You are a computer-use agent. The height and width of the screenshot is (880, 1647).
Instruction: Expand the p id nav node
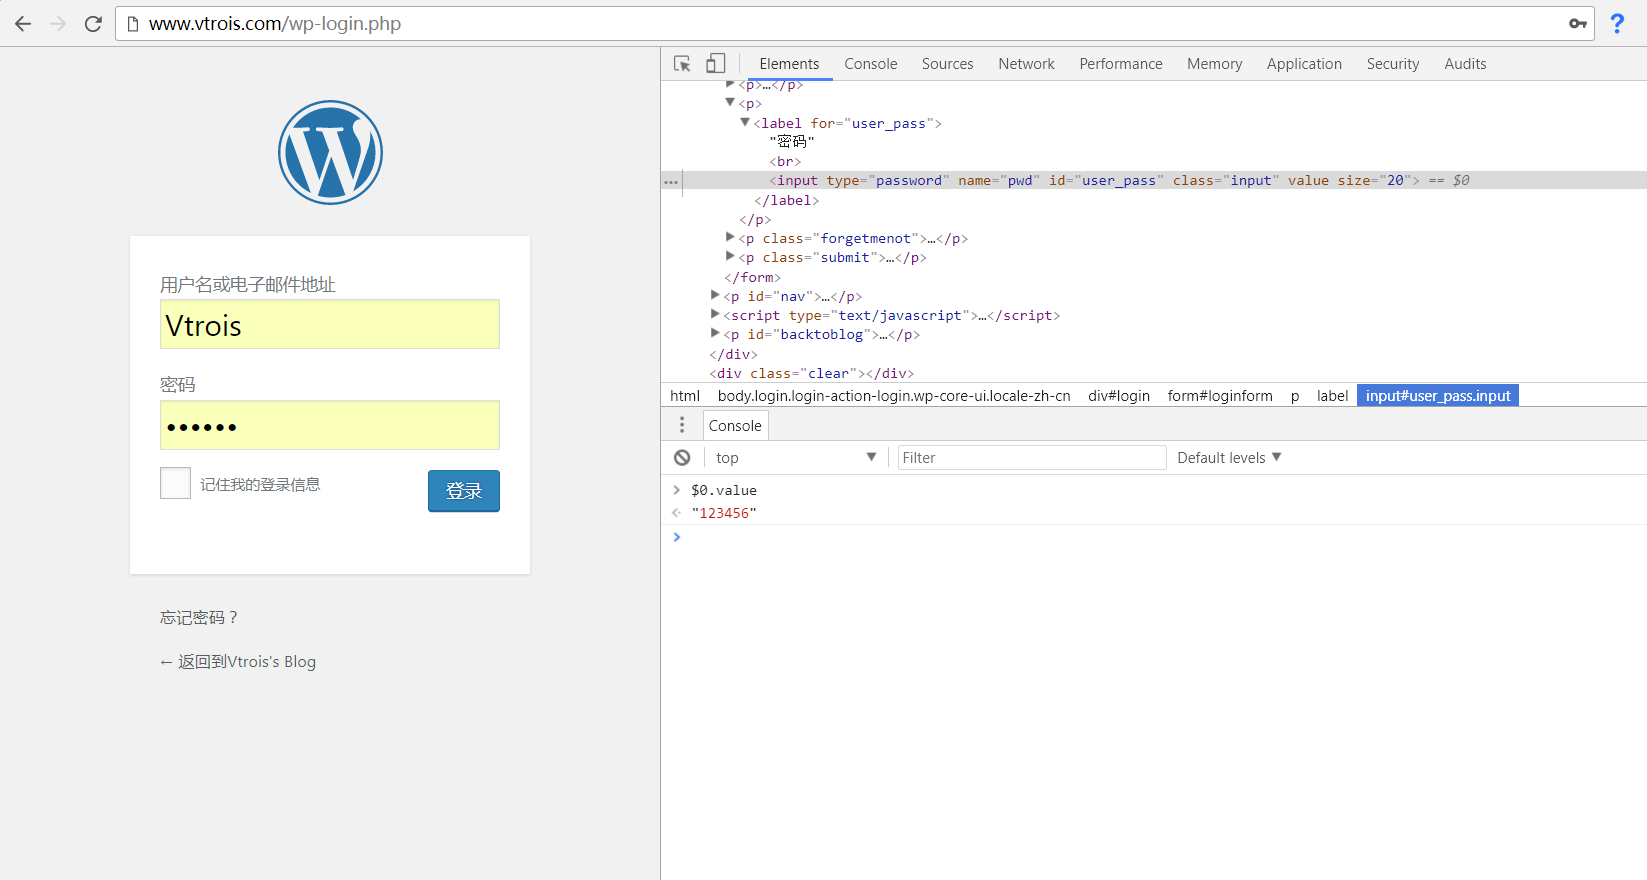(x=715, y=296)
